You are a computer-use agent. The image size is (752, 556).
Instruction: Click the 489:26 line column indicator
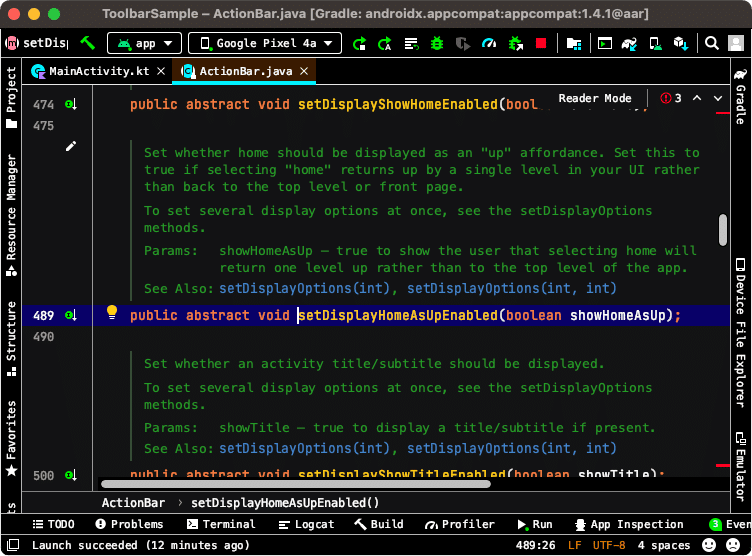[535, 545]
